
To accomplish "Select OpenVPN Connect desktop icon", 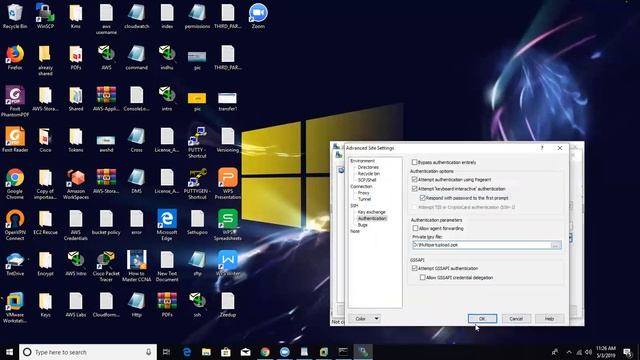I will (x=15, y=225).
